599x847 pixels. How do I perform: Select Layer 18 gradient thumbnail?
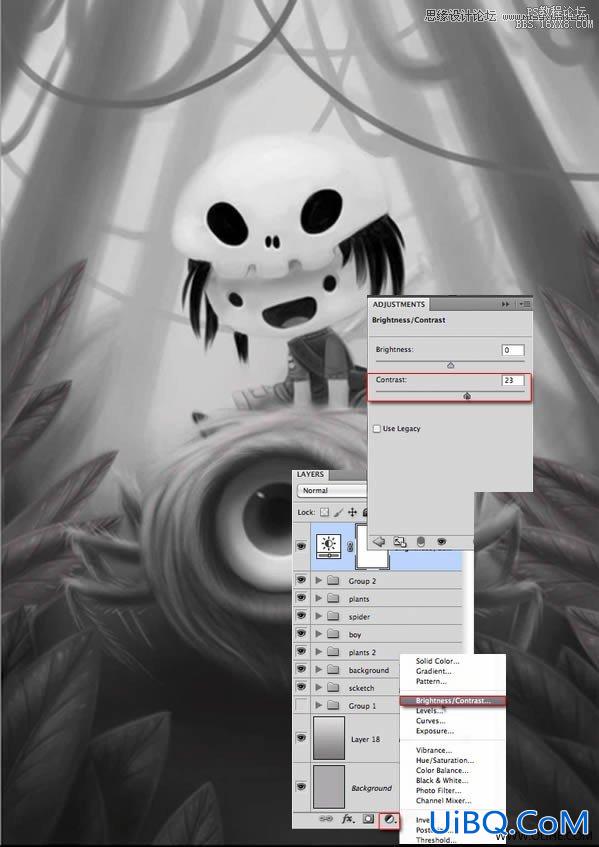(329, 738)
